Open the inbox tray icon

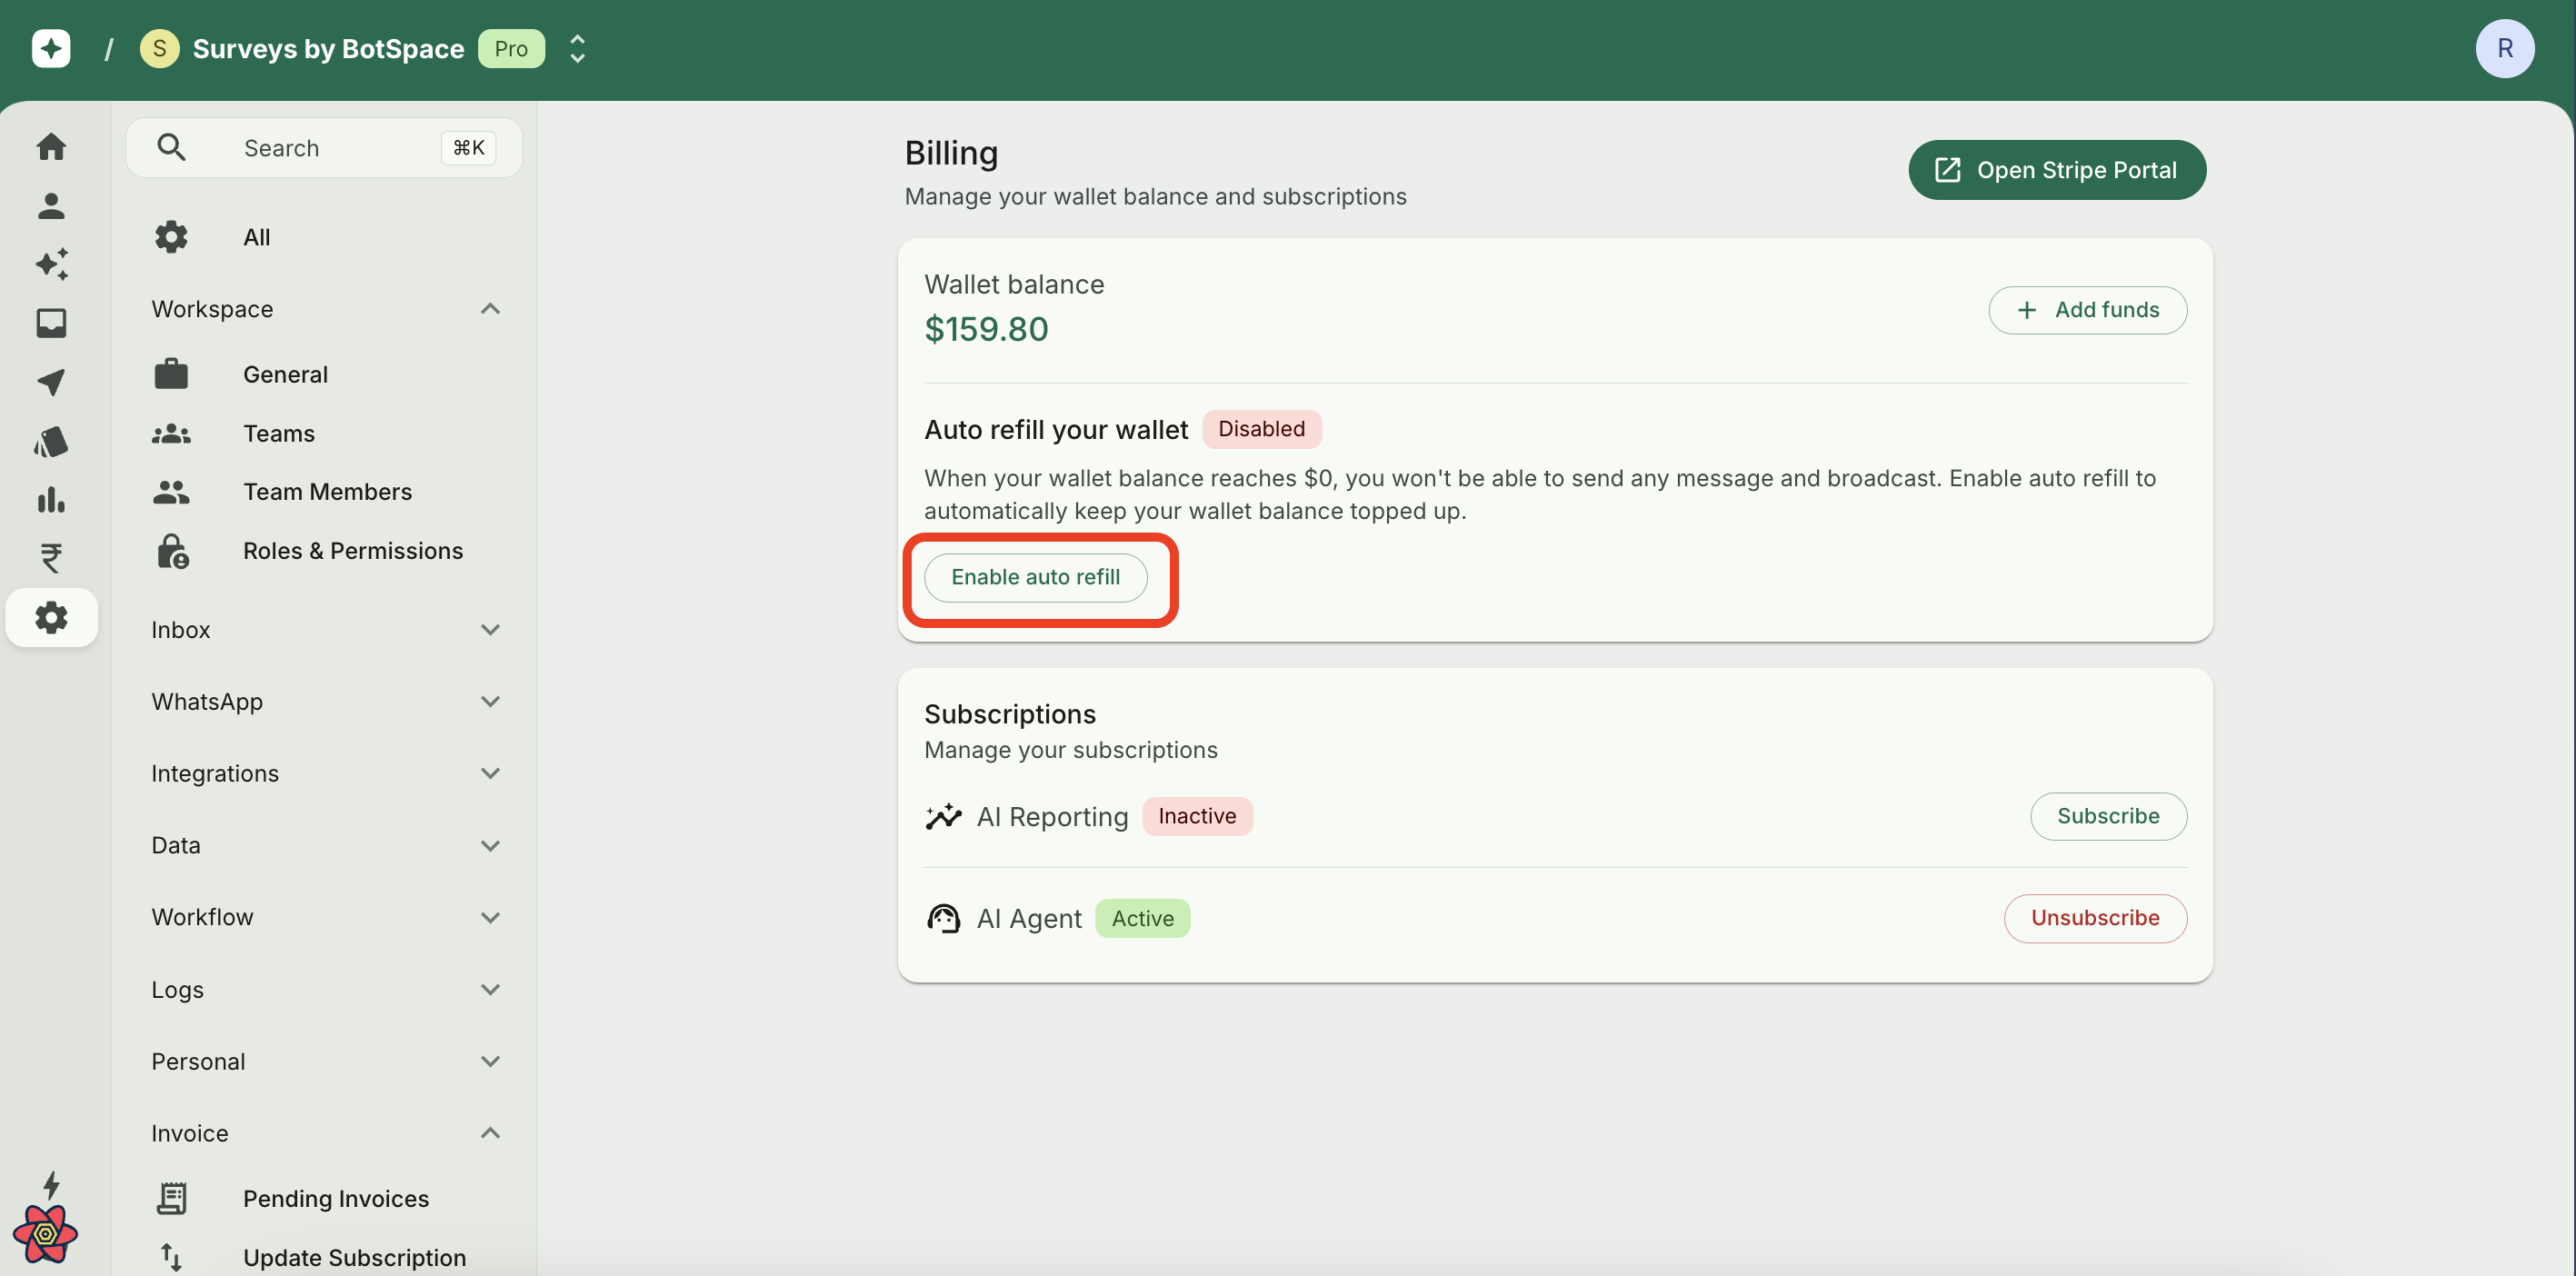[51, 323]
